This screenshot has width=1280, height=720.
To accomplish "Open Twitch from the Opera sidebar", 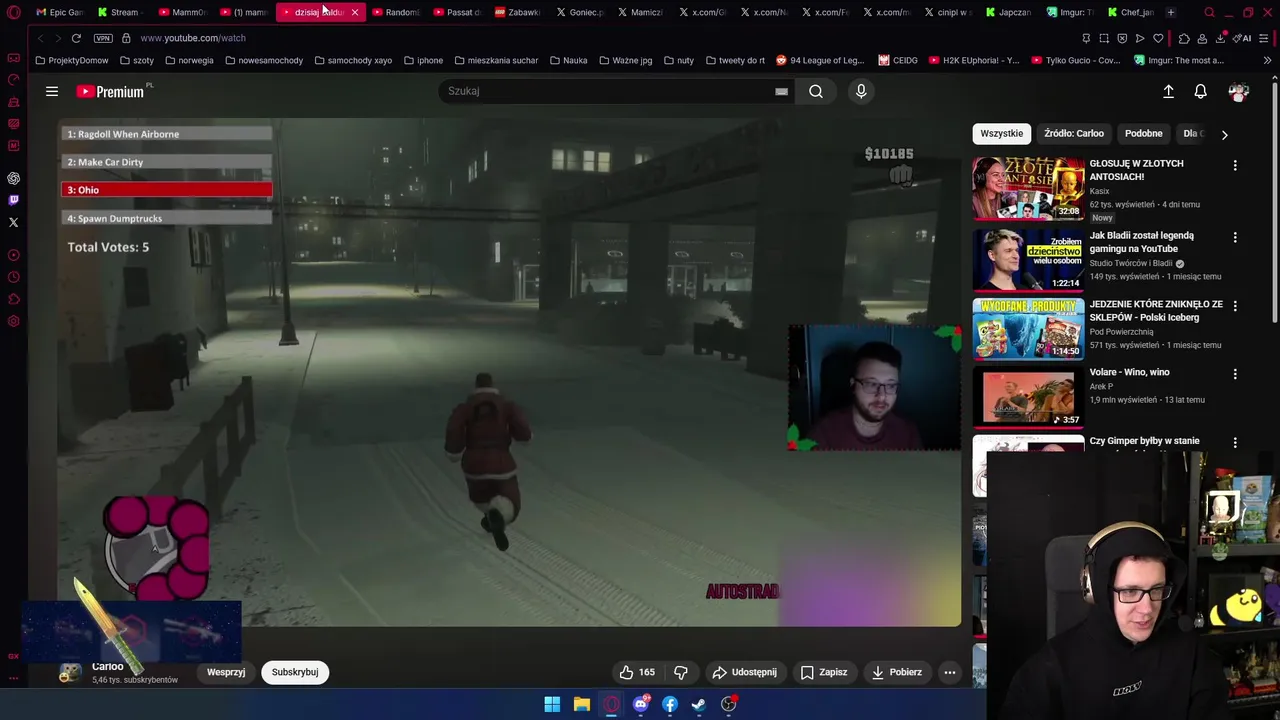I will point(13,200).
